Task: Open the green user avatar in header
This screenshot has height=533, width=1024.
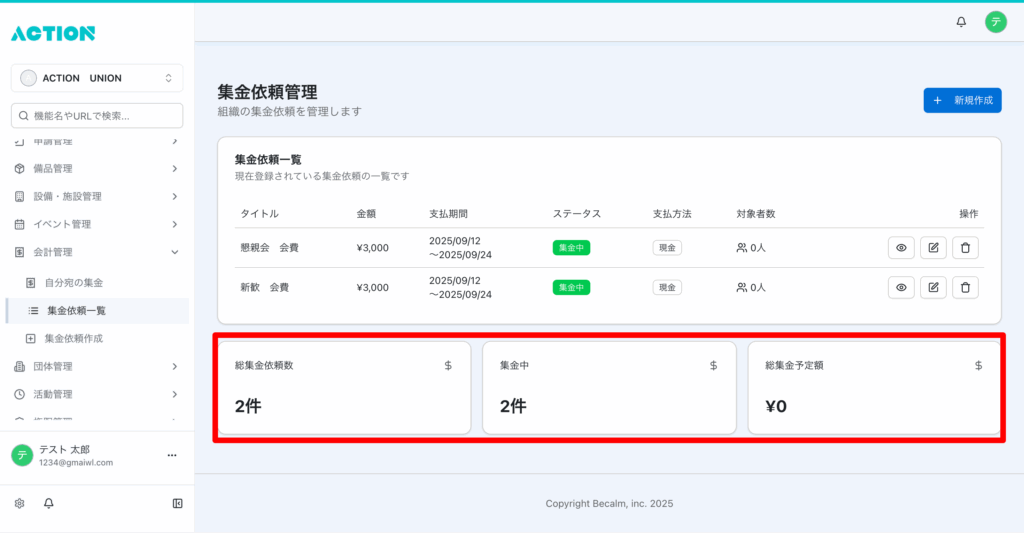Action: 995,22
